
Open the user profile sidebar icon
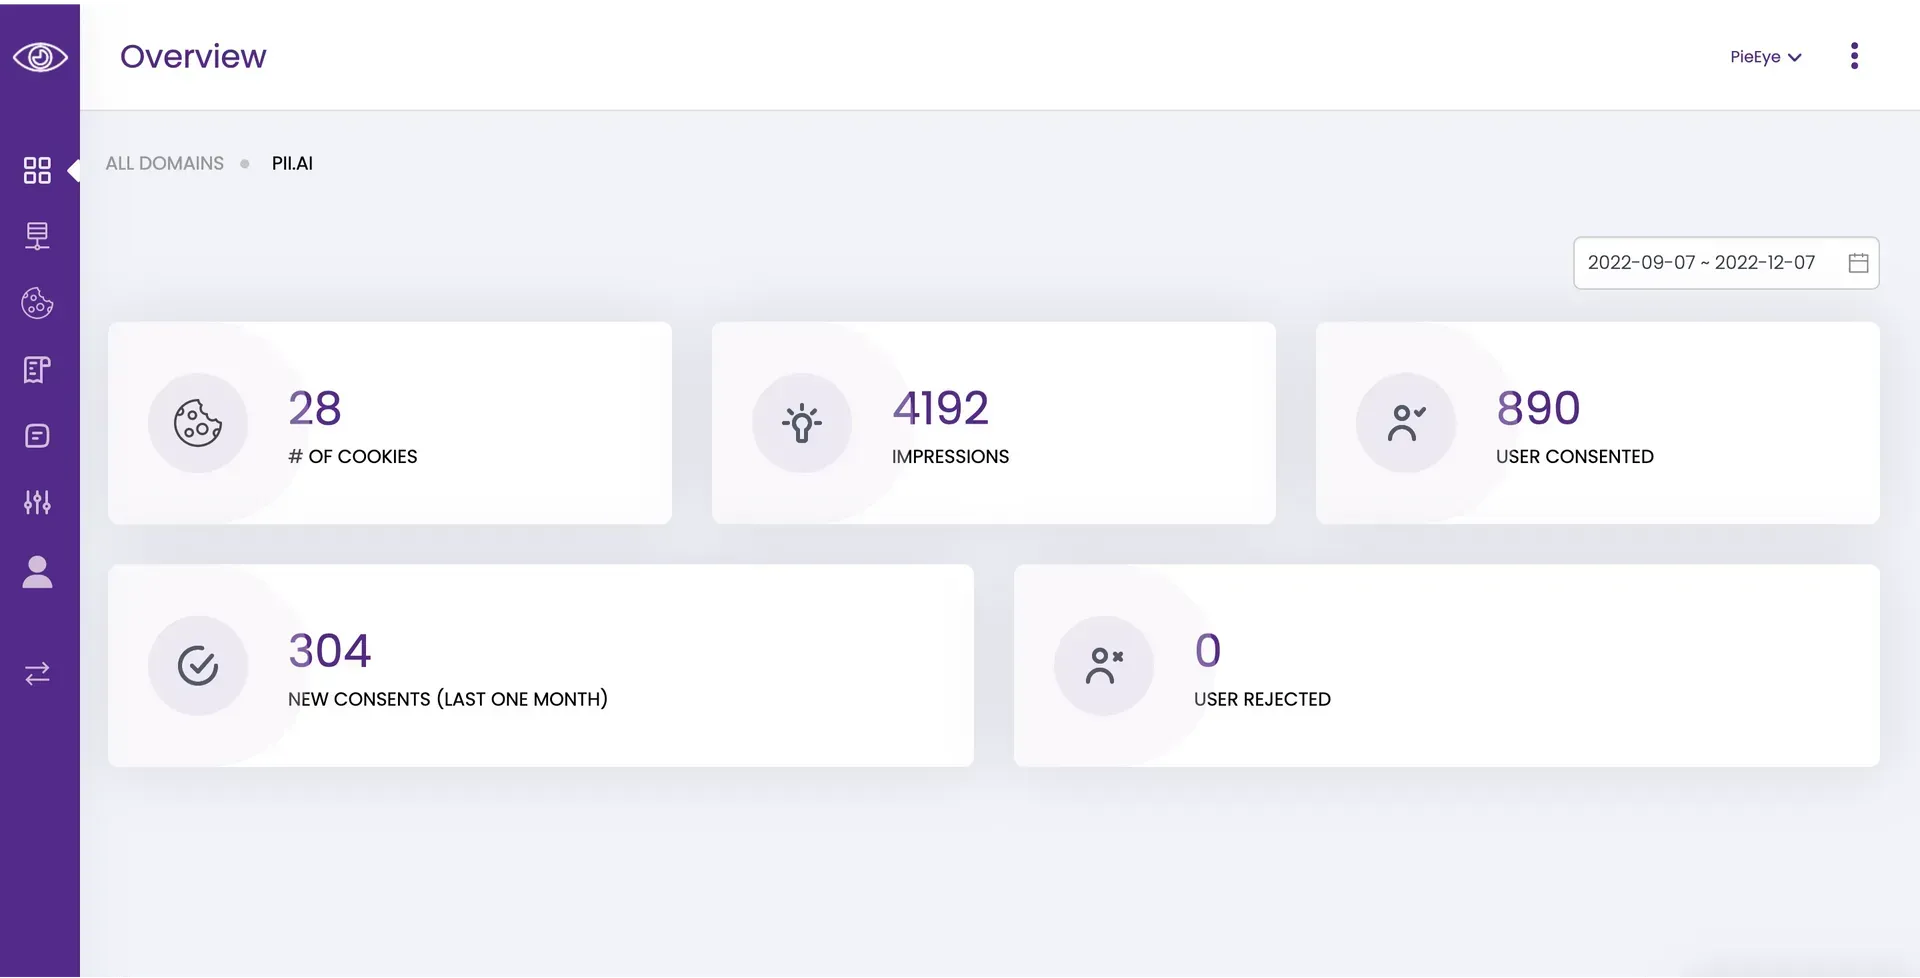click(x=37, y=572)
